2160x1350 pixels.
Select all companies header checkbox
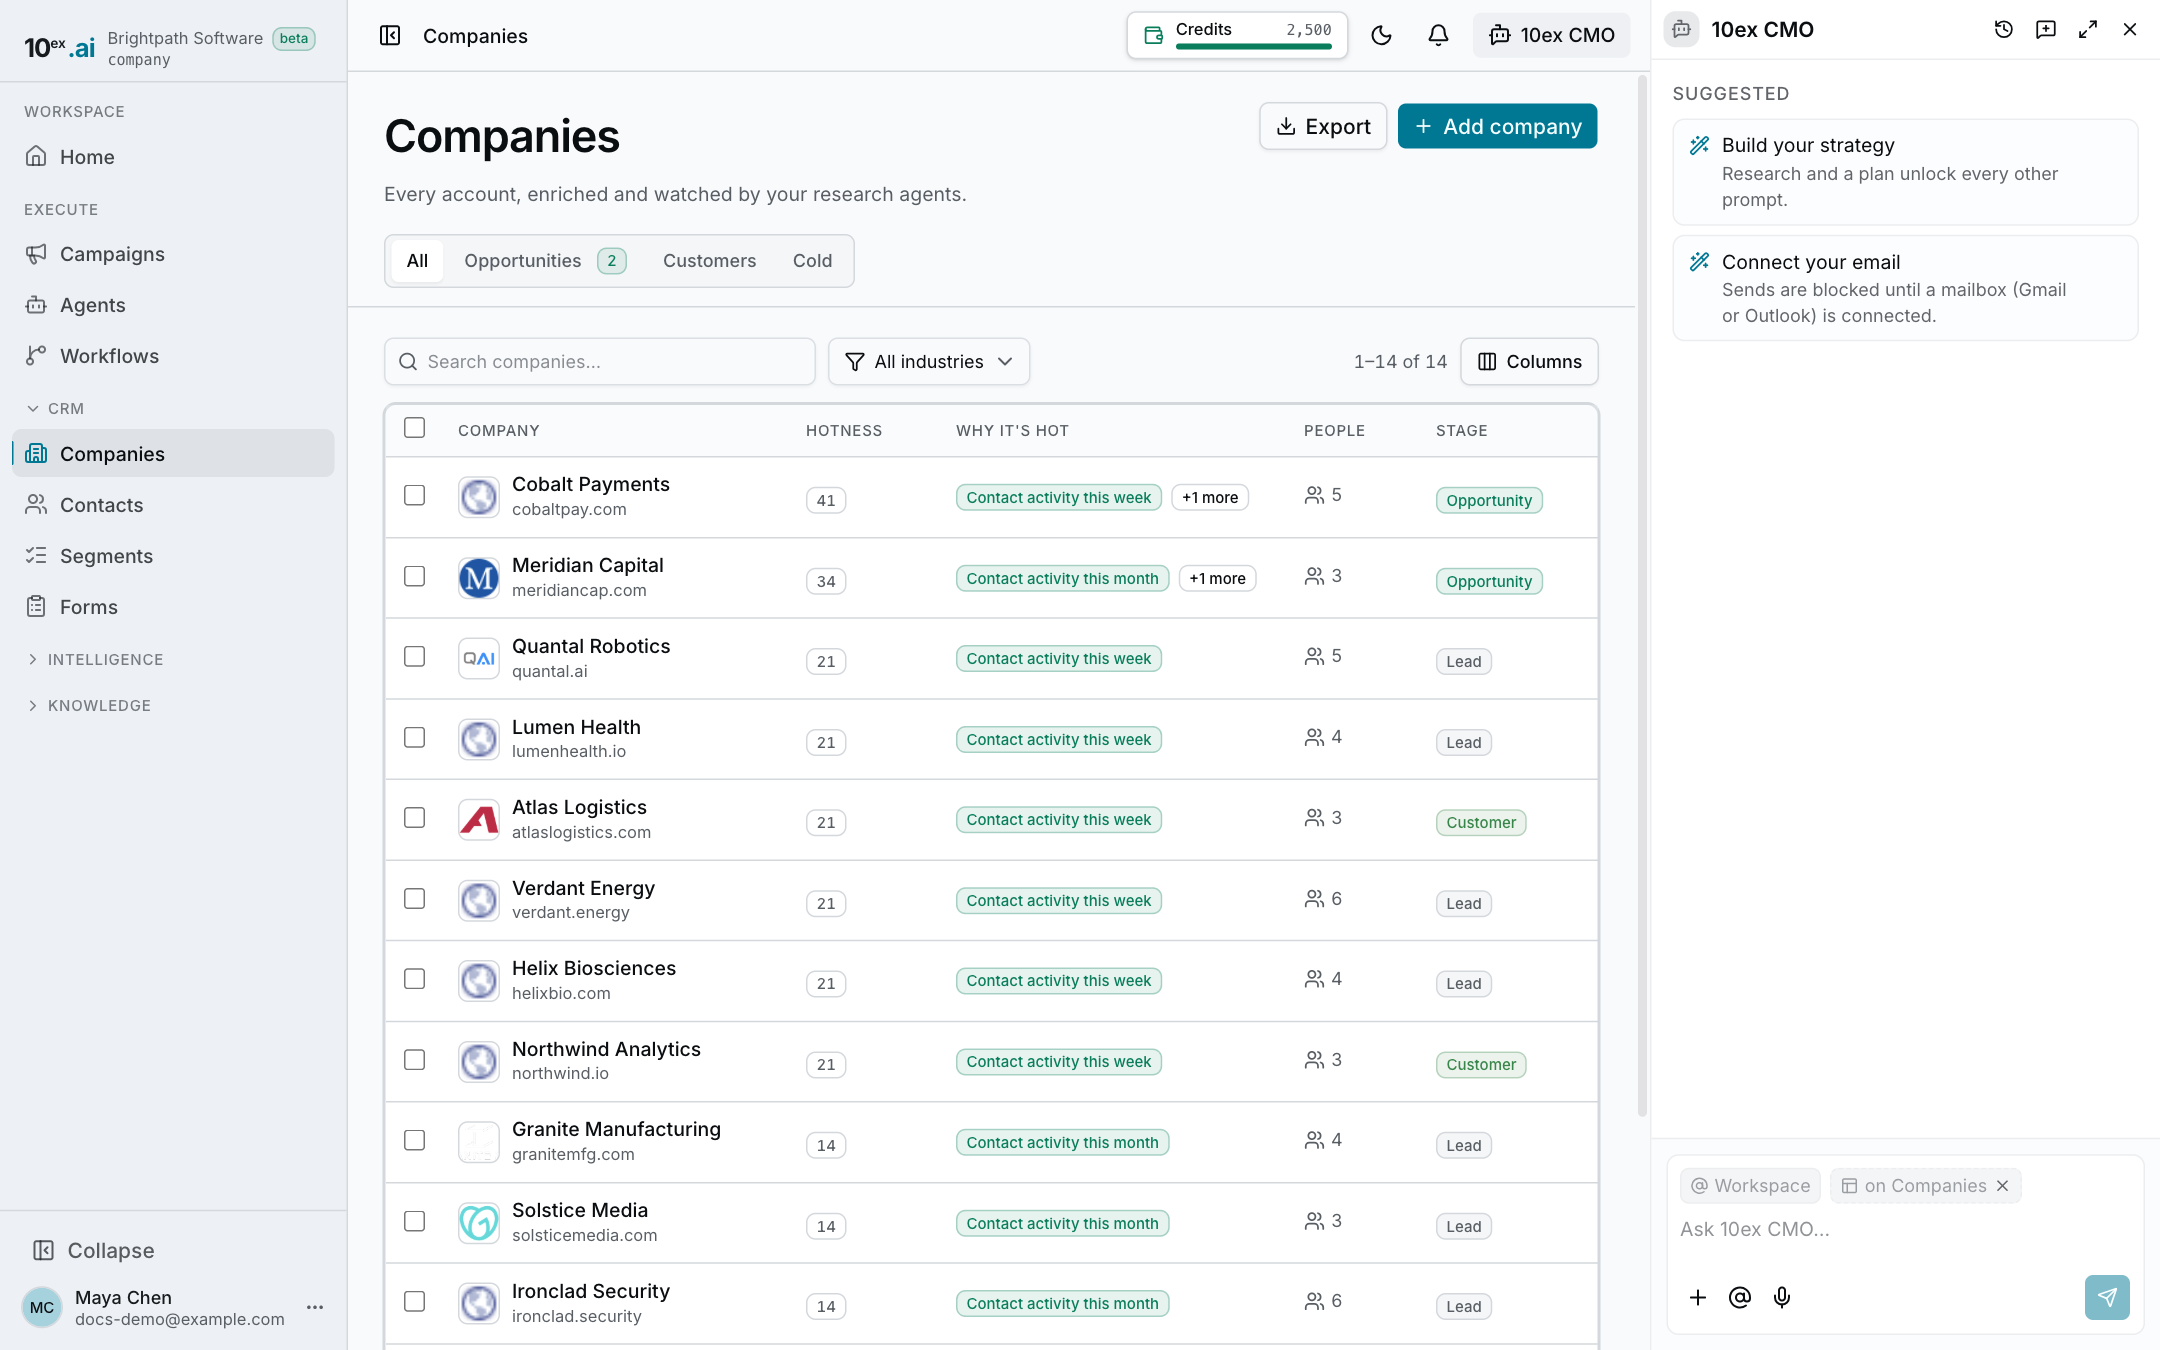[x=415, y=428]
